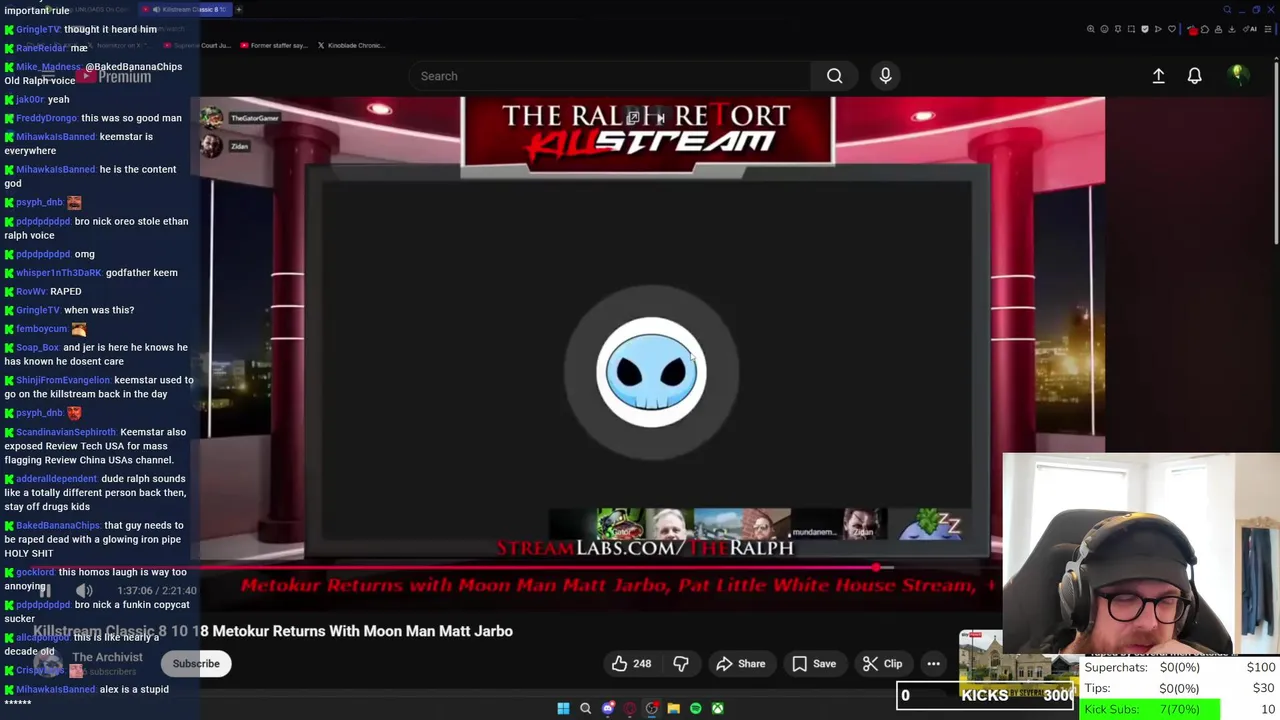1280x720 pixels.
Task: Open the account avatar menu
Action: [1237, 75]
